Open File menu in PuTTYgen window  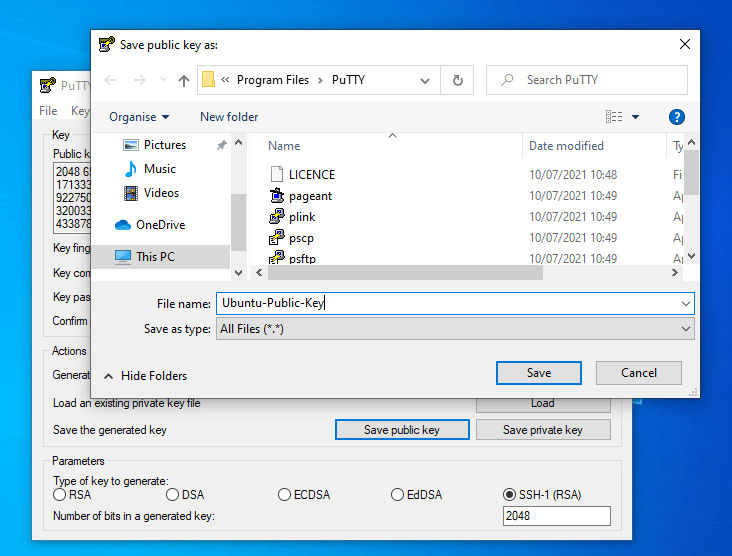pos(48,111)
